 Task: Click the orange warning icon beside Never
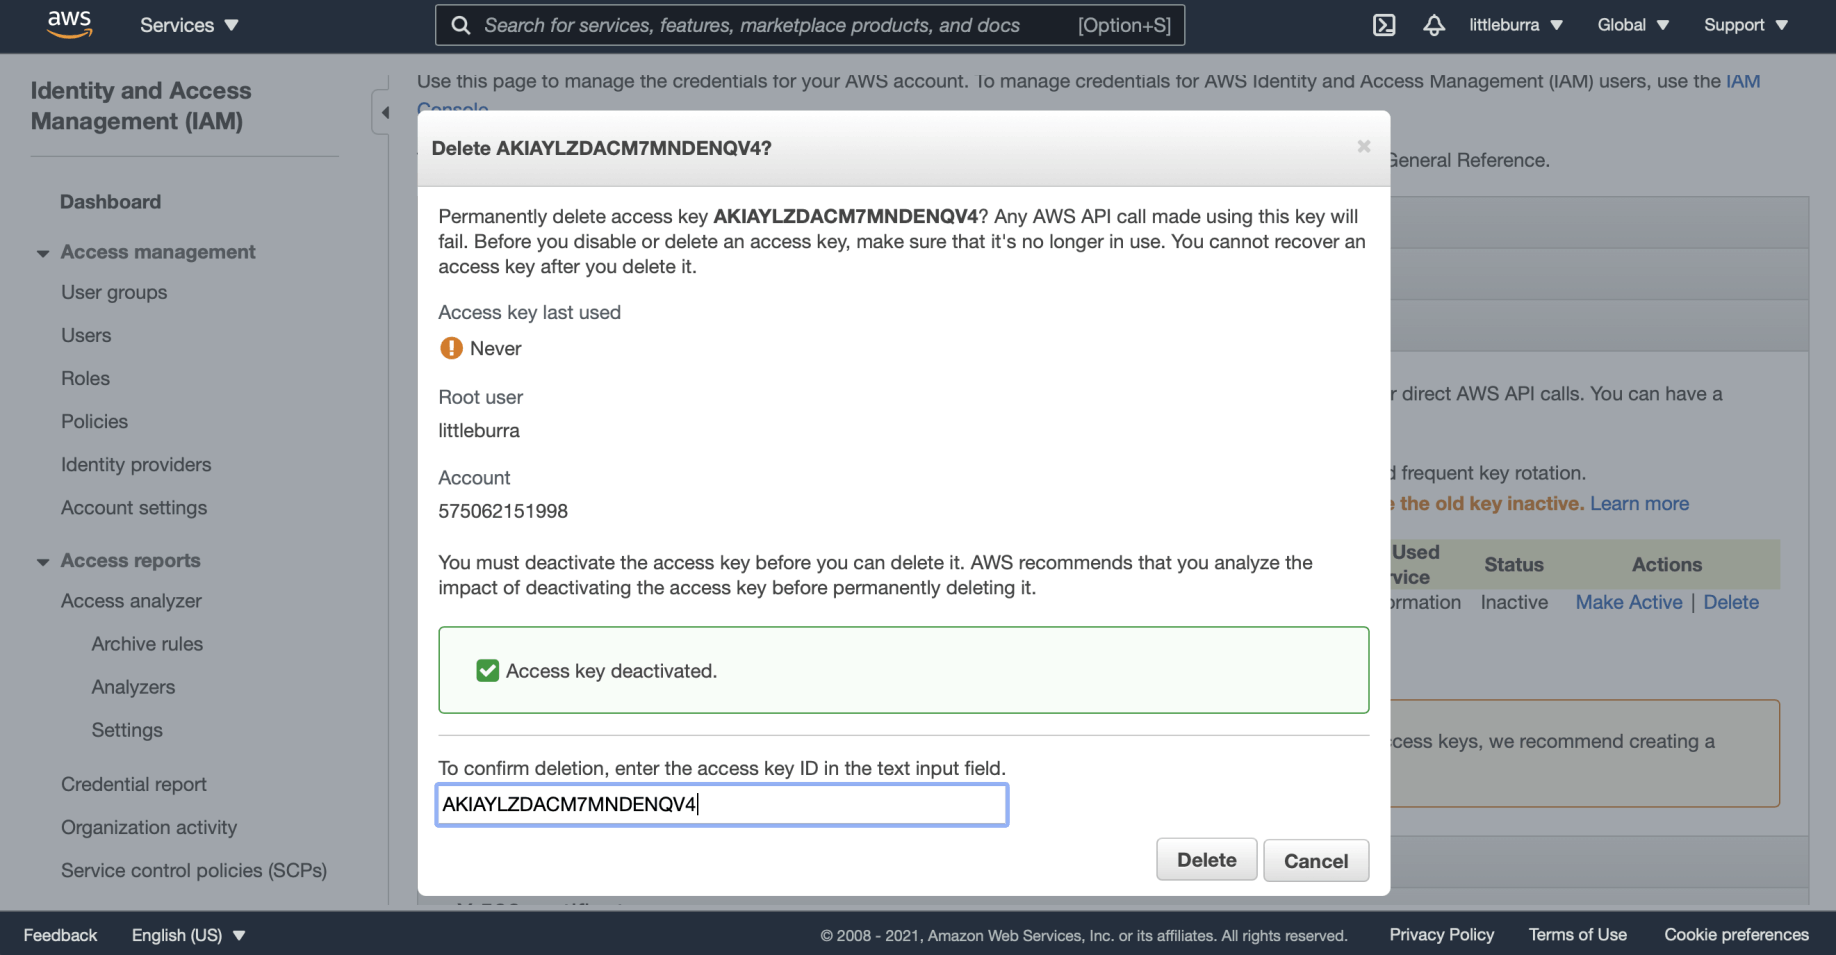coord(451,348)
